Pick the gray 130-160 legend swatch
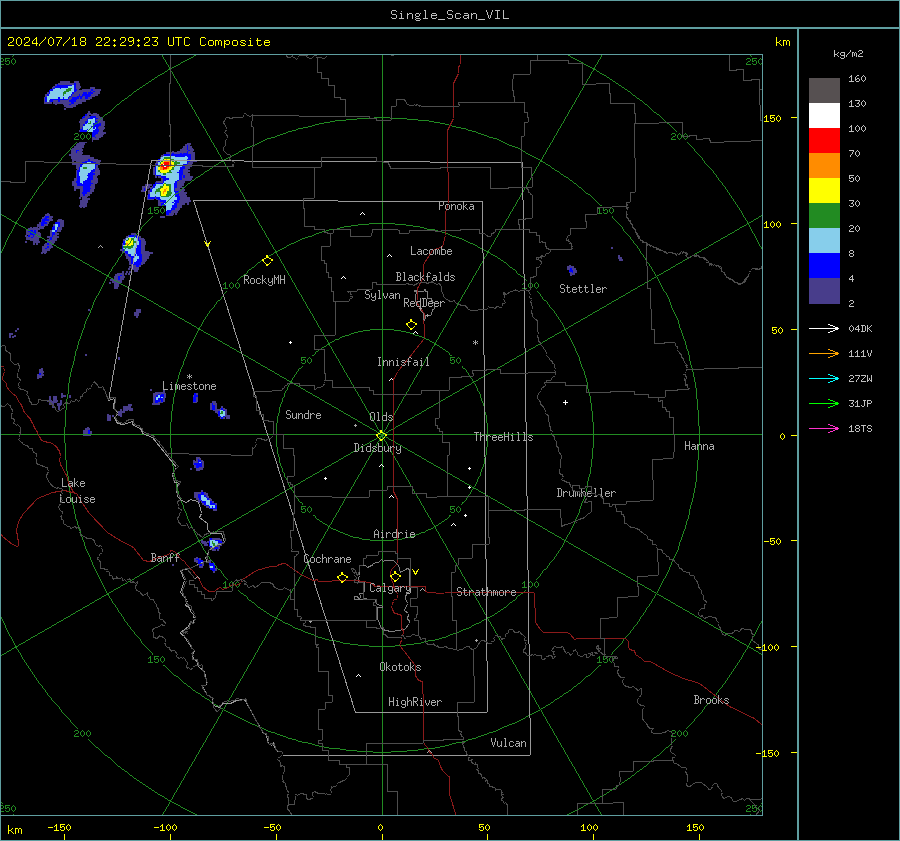The image size is (900, 841). [824, 91]
